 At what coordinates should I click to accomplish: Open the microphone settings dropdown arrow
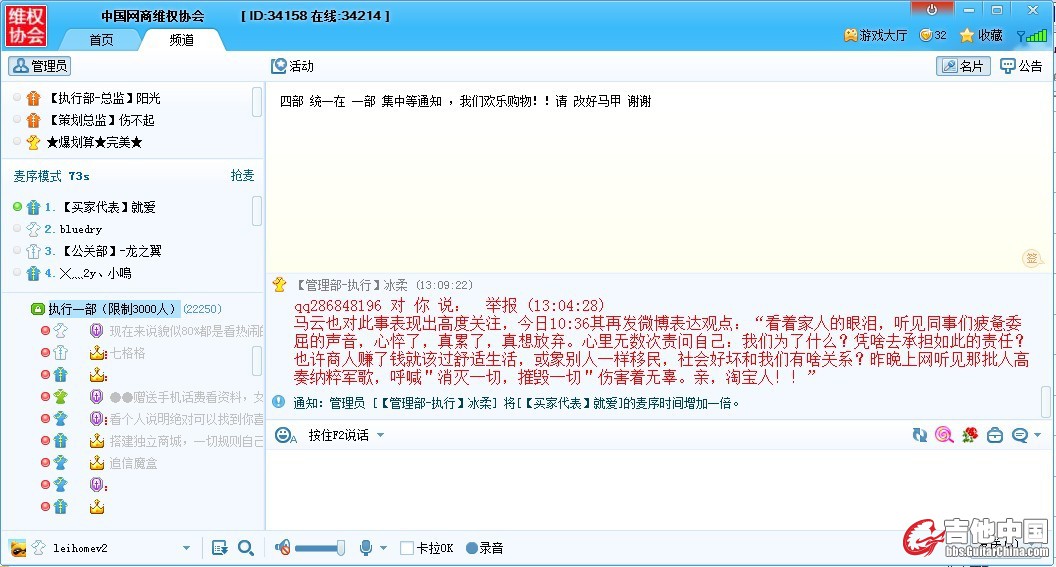pos(384,548)
